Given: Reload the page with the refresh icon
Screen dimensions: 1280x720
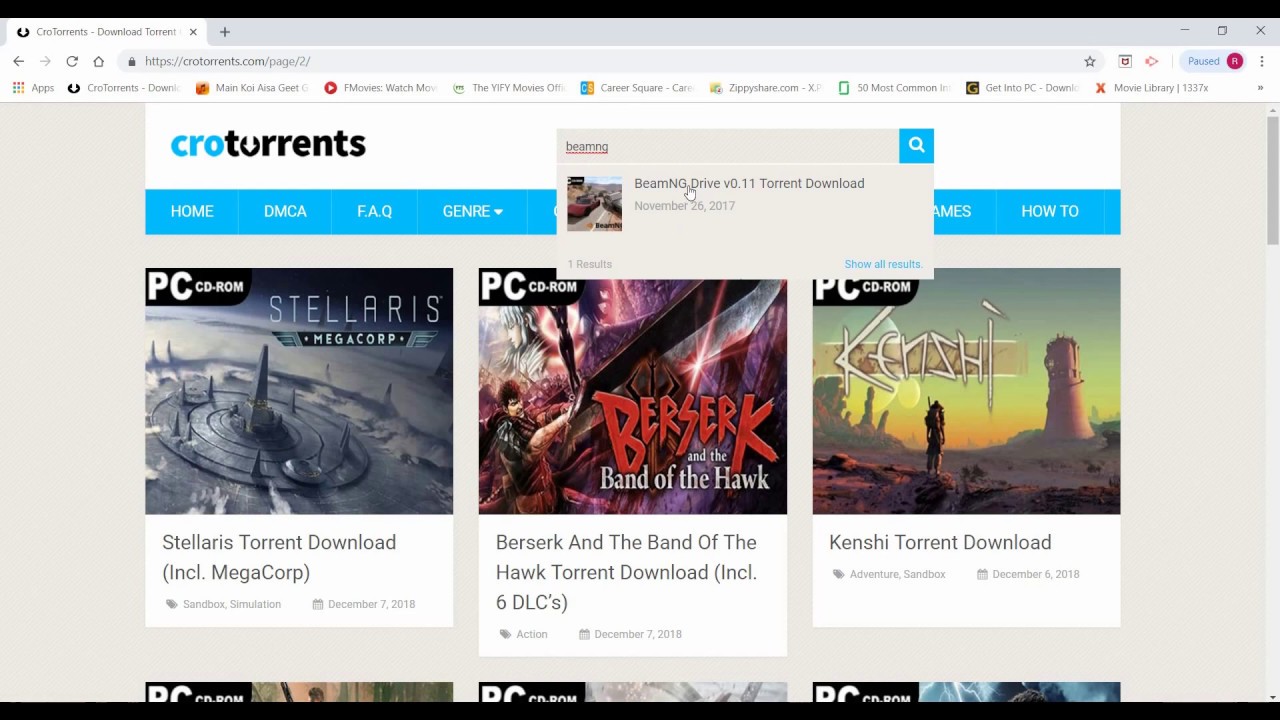Looking at the screenshot, I should pyautogui.click(x=72, y=61).
